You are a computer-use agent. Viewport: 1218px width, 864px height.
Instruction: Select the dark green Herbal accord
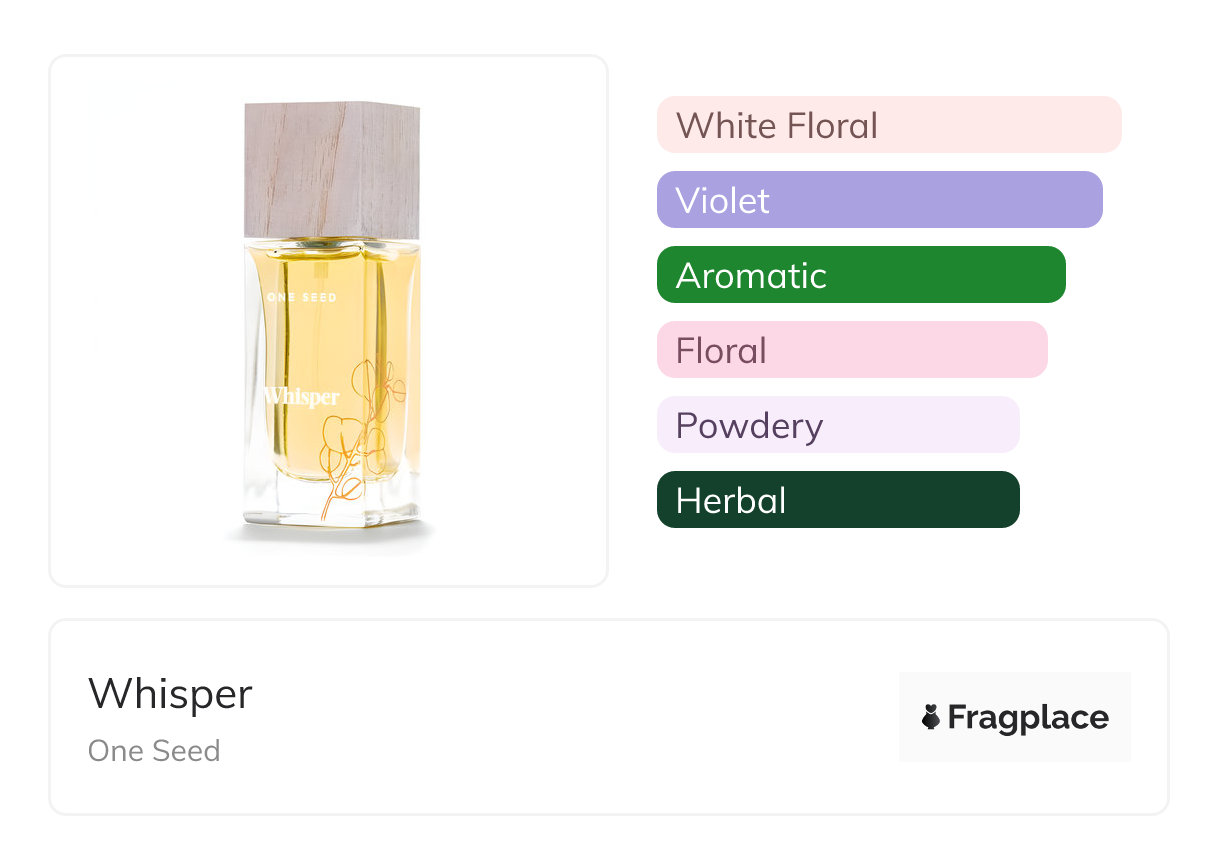(x=837, y=500)
